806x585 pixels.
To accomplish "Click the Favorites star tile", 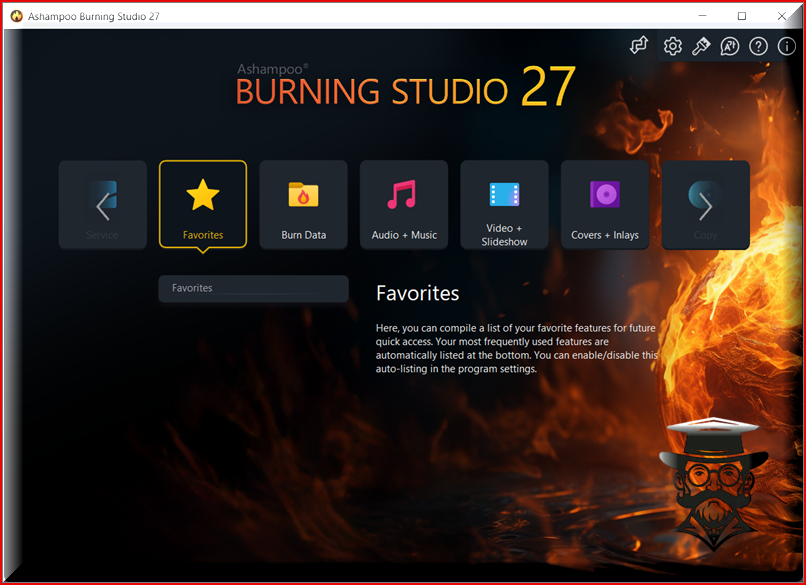I will coord(203,205).
